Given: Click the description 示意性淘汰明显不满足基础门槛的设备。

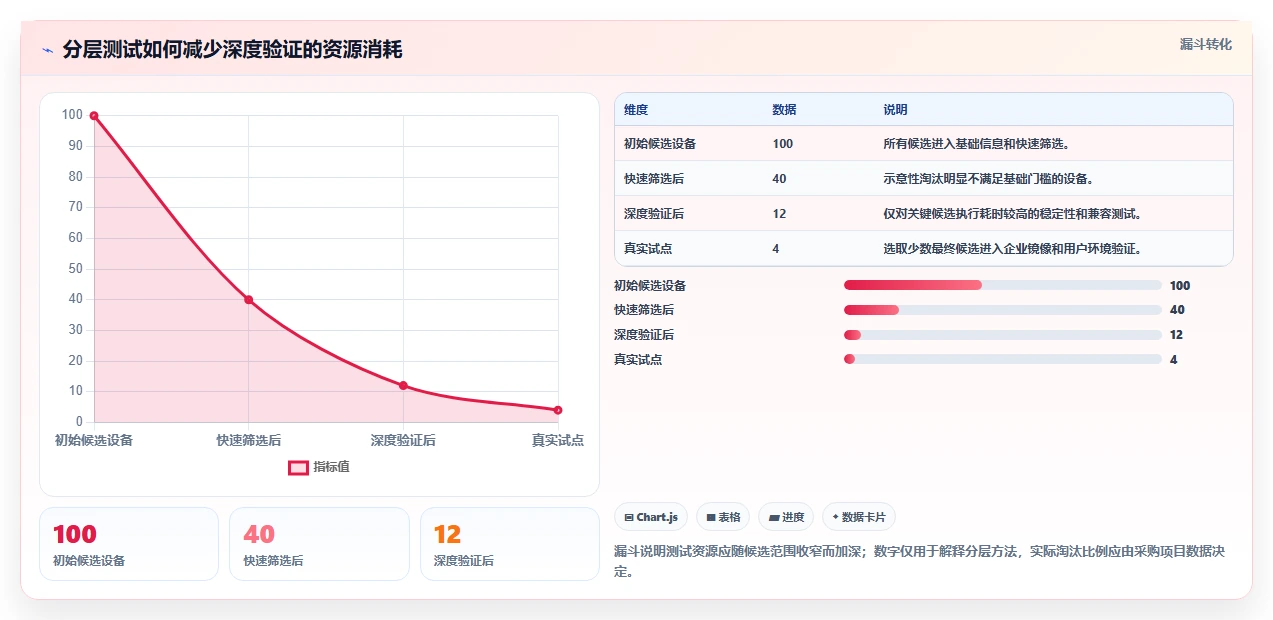Looking at the screenshot, I should click(989, 179).
